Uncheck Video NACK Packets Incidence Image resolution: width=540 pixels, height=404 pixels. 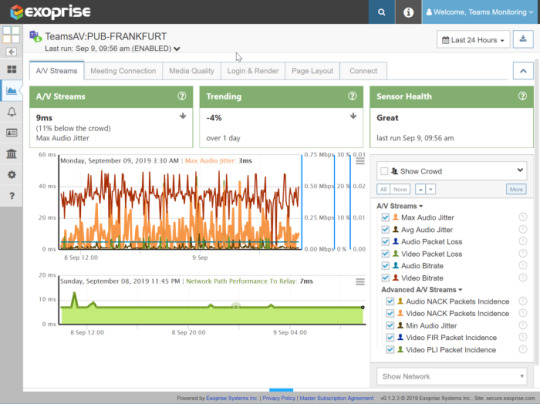(390, 313)
